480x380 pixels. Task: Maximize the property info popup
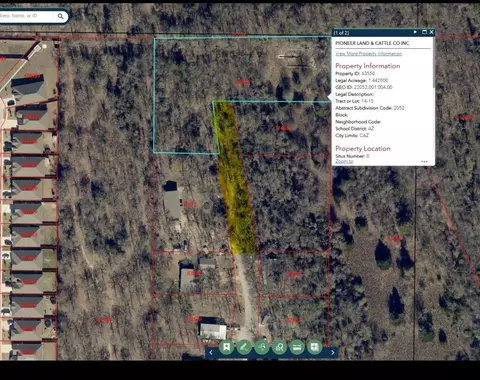click(424, 32)
